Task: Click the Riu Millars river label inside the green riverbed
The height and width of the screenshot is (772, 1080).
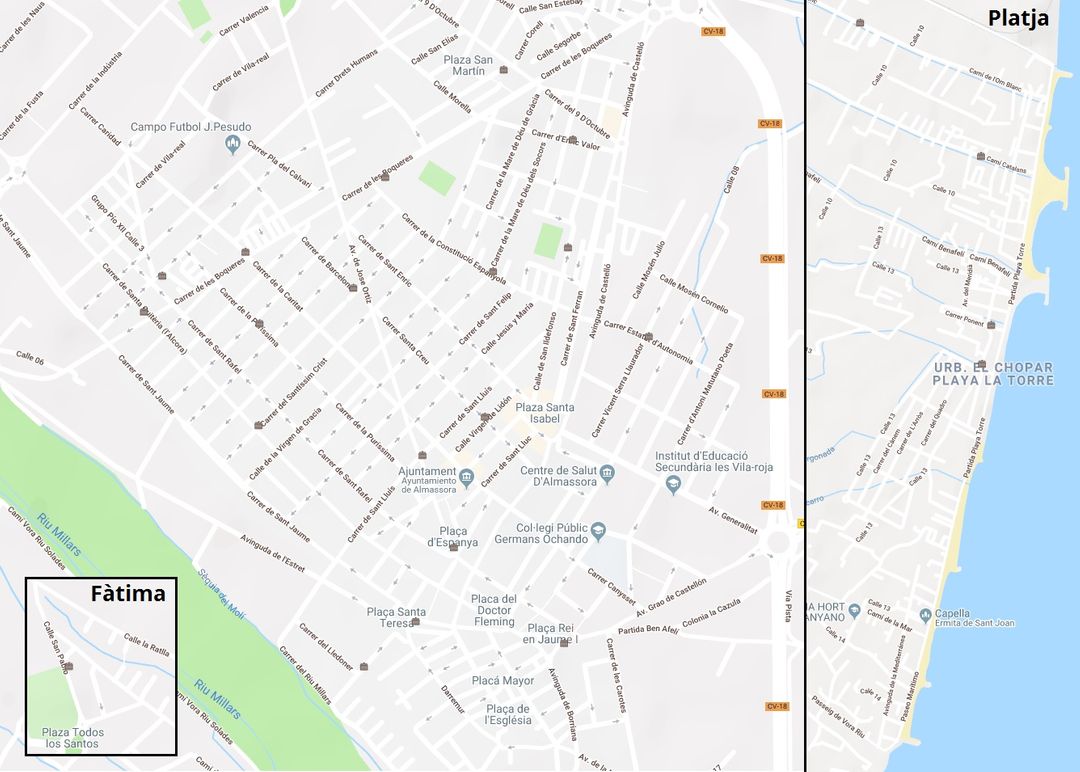Action: pyautogui.click(x=217, y=699)
